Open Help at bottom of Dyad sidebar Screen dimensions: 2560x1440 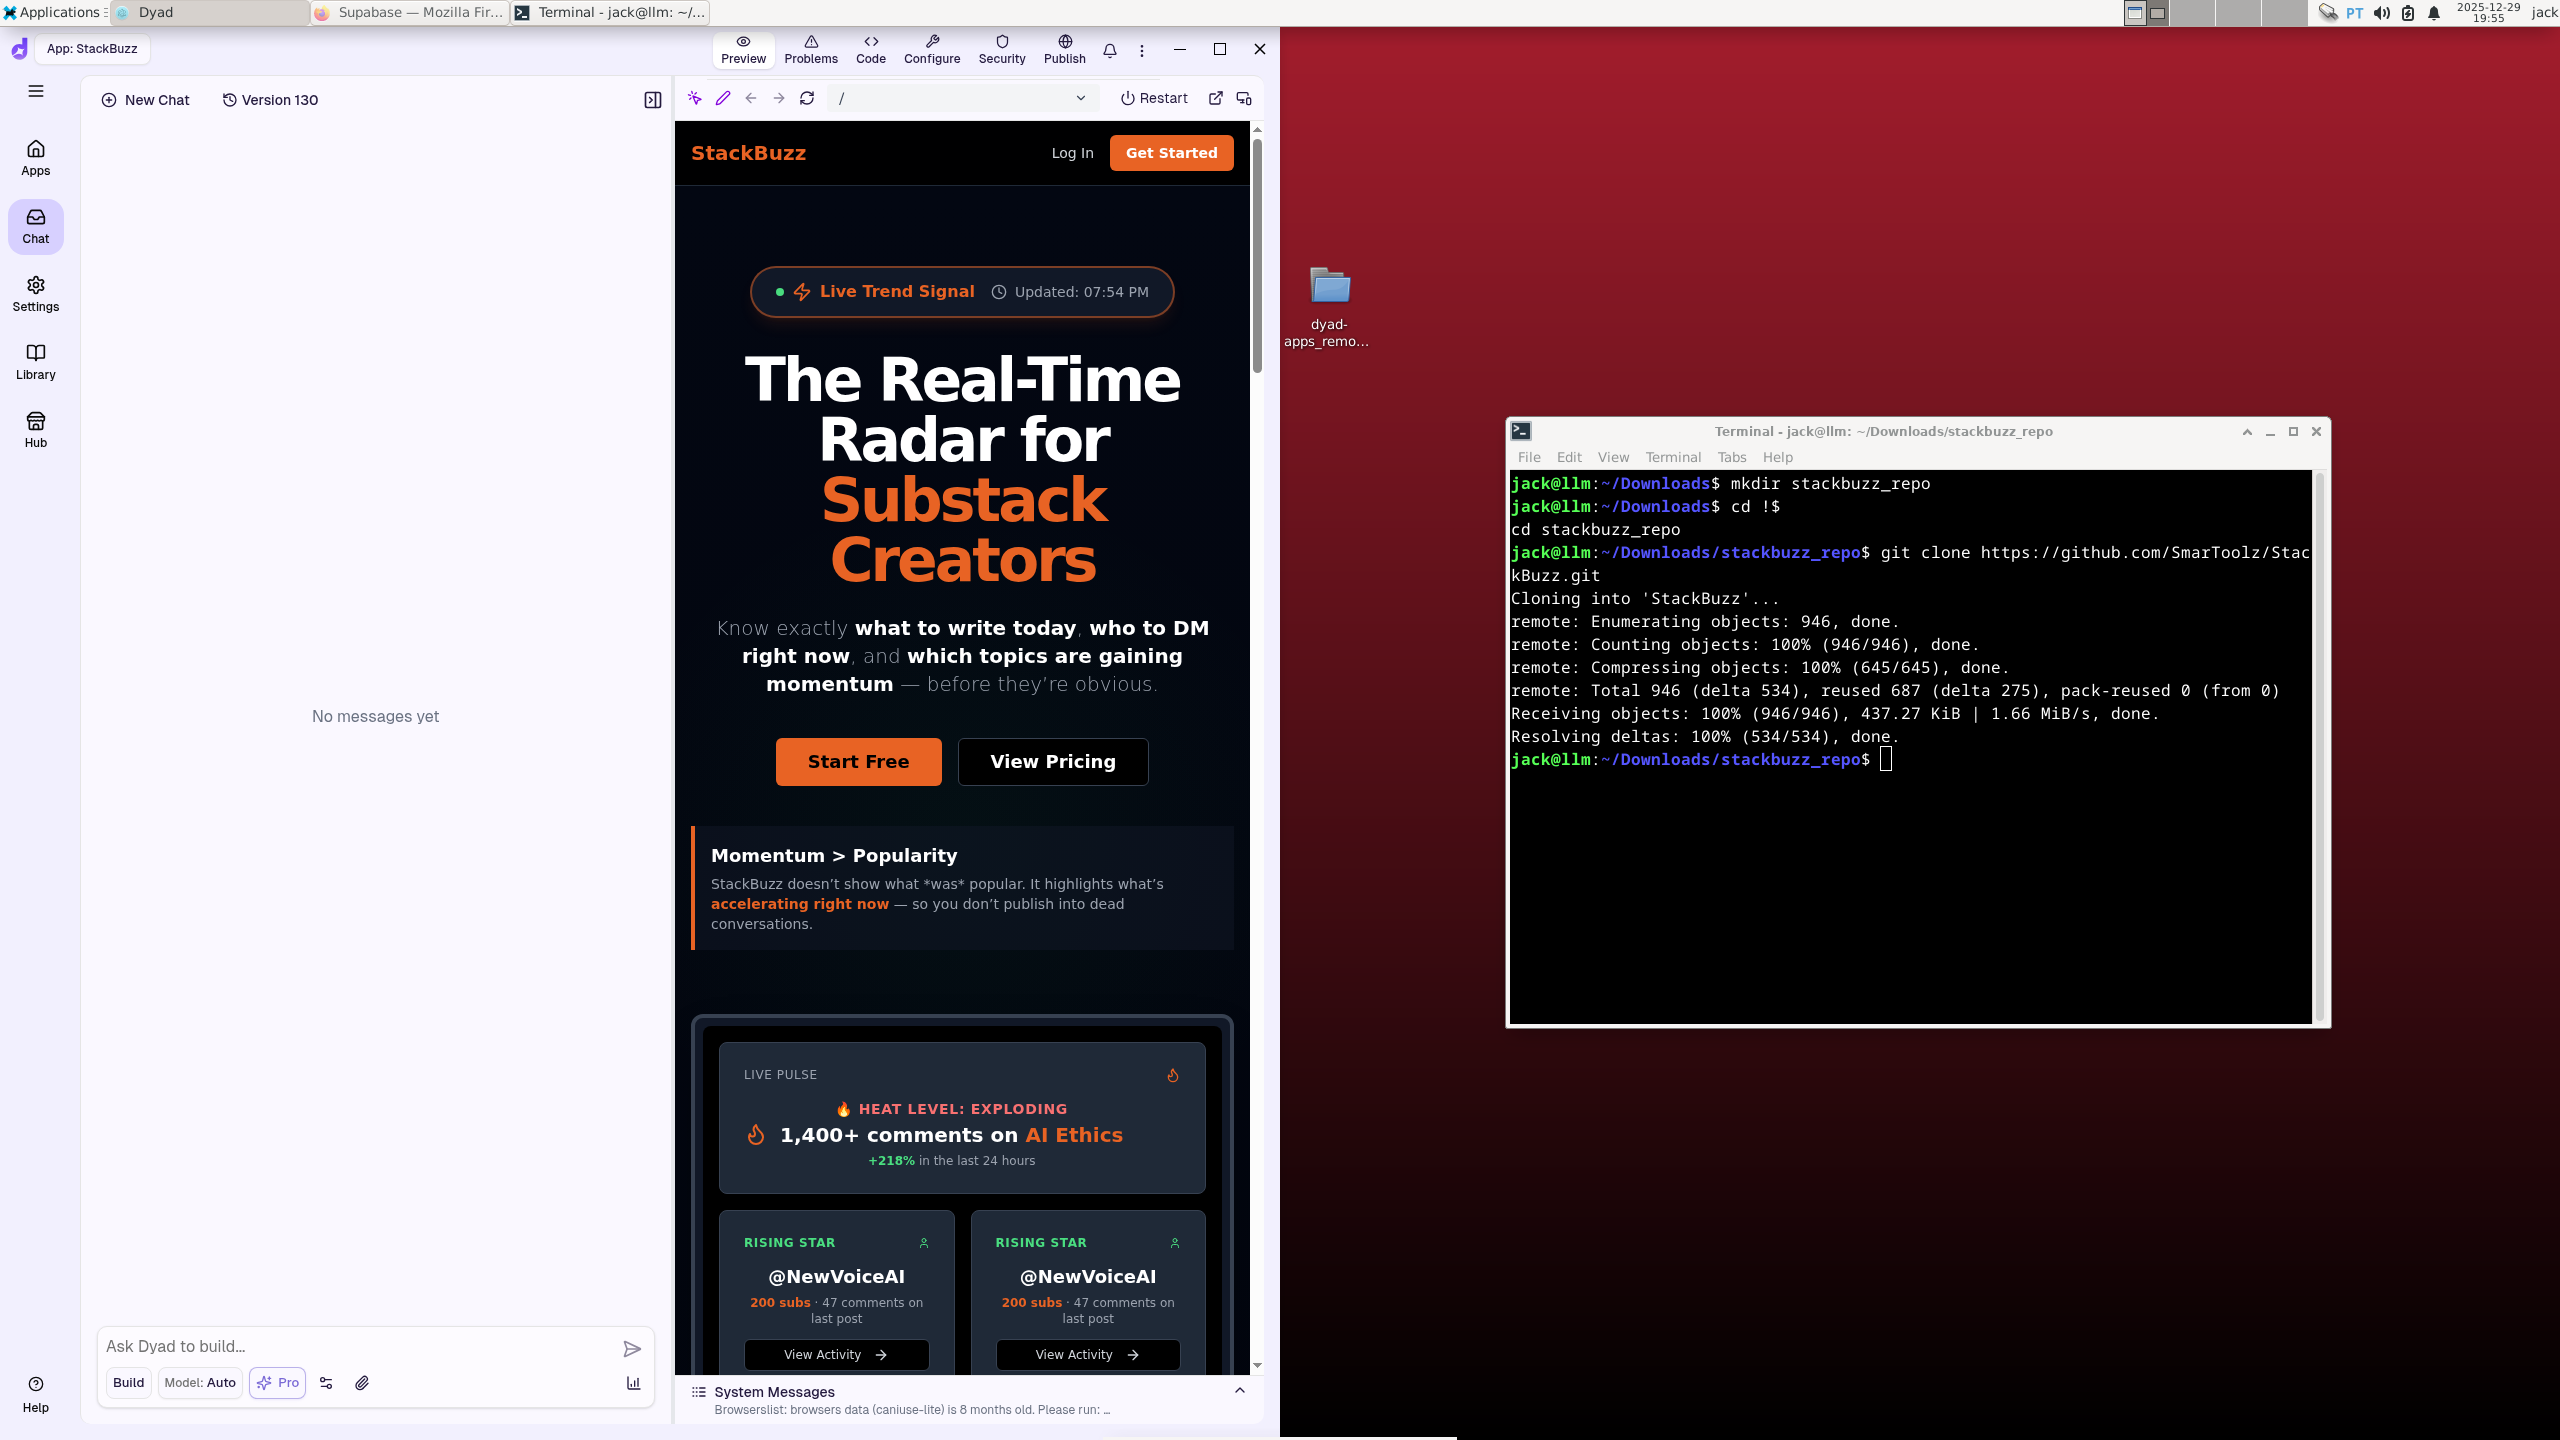[x=36, y=1394]
